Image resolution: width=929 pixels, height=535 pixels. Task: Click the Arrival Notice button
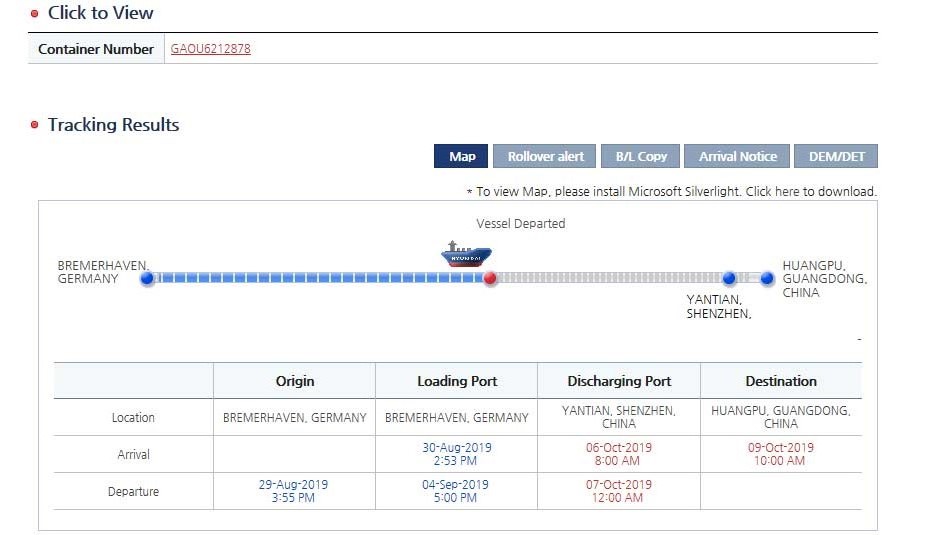pos(738,156)
